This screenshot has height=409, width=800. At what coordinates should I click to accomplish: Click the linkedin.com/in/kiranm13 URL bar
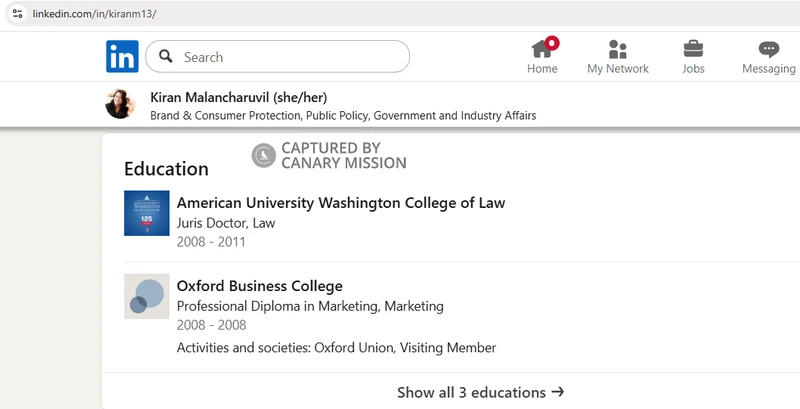tap(94, 14)
